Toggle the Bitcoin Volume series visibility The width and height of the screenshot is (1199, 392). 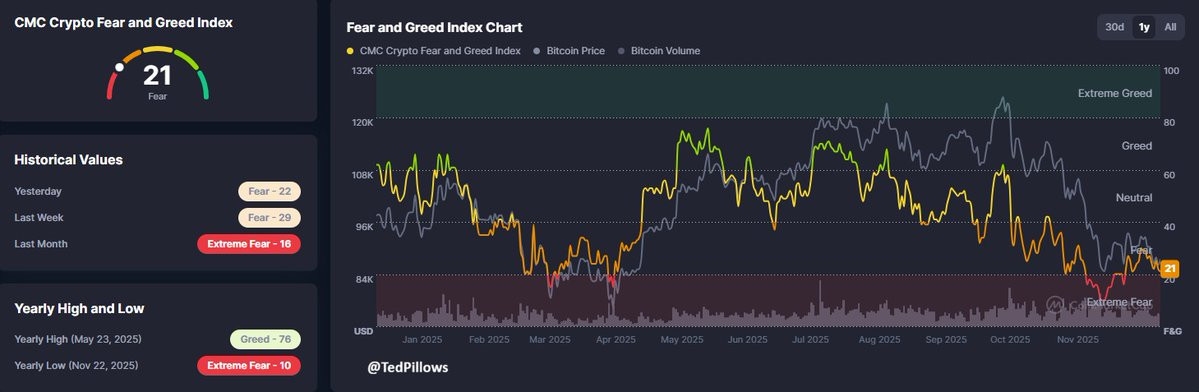pyautogui.click(x=659, y=51)
